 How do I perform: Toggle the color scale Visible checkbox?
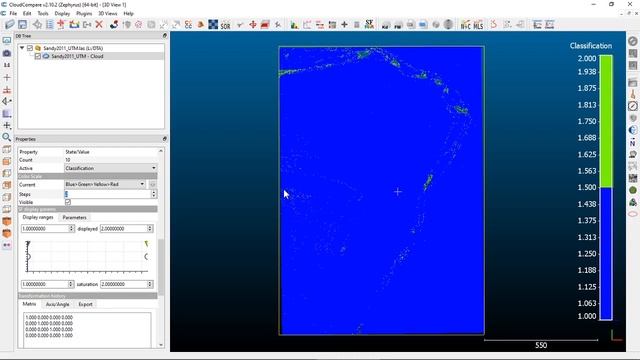coord(68,202)
